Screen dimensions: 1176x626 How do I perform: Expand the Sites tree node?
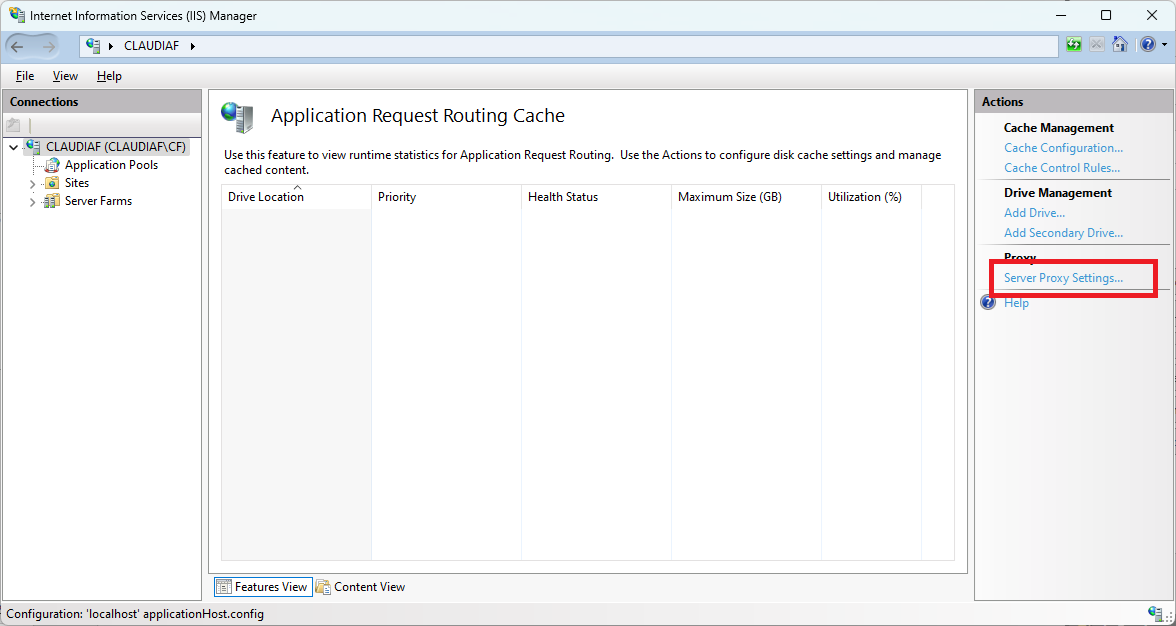pyautogui.click(x=32, y=184)
